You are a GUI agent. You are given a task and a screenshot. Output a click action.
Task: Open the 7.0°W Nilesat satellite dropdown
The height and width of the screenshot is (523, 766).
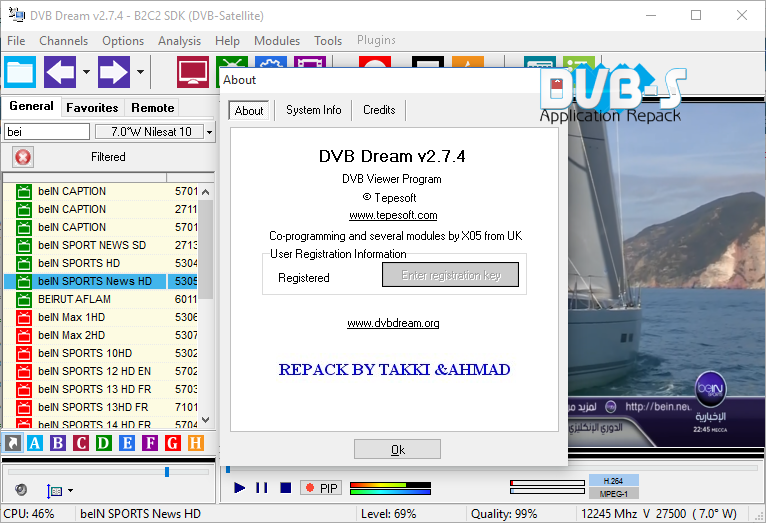click(210, 132)
